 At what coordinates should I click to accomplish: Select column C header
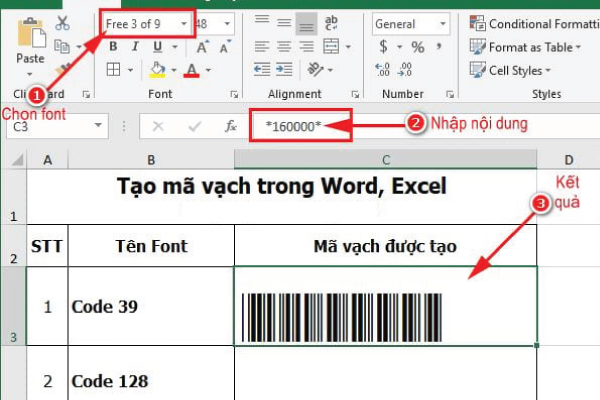click(386, 160)
